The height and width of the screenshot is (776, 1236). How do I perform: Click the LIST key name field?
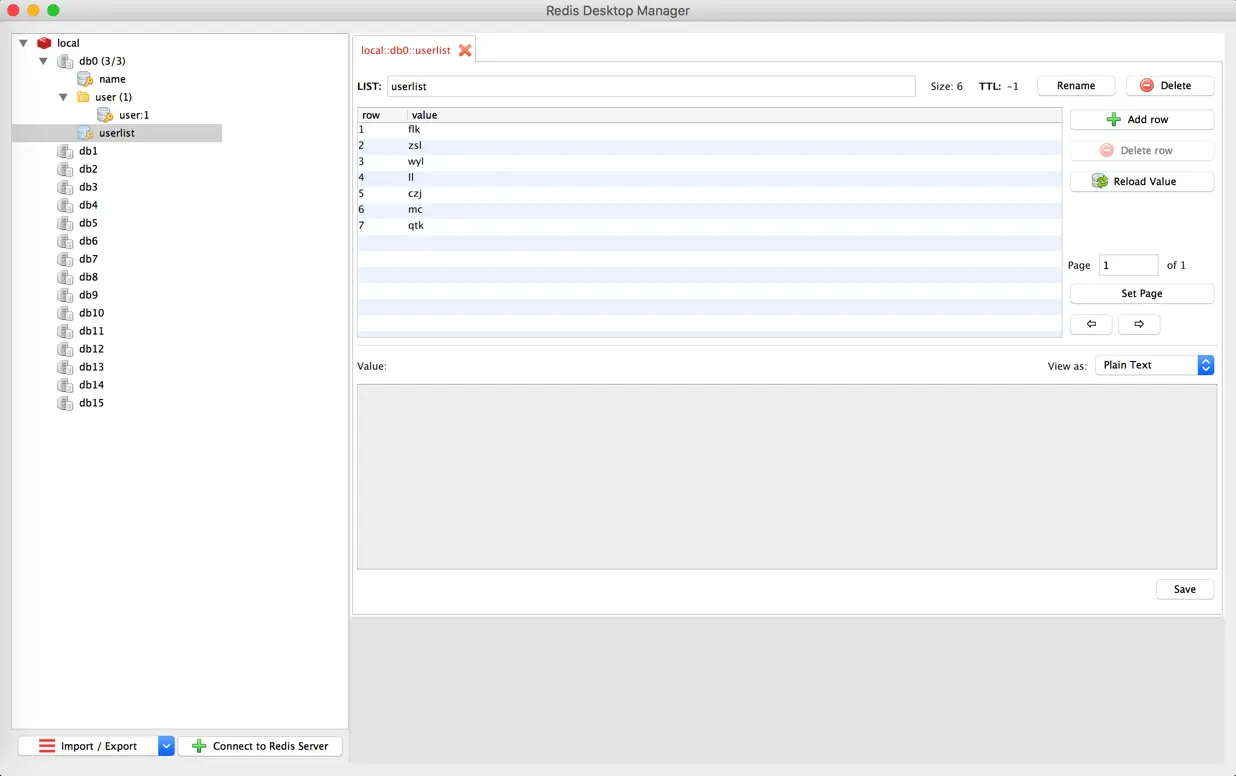pos(651,86)
